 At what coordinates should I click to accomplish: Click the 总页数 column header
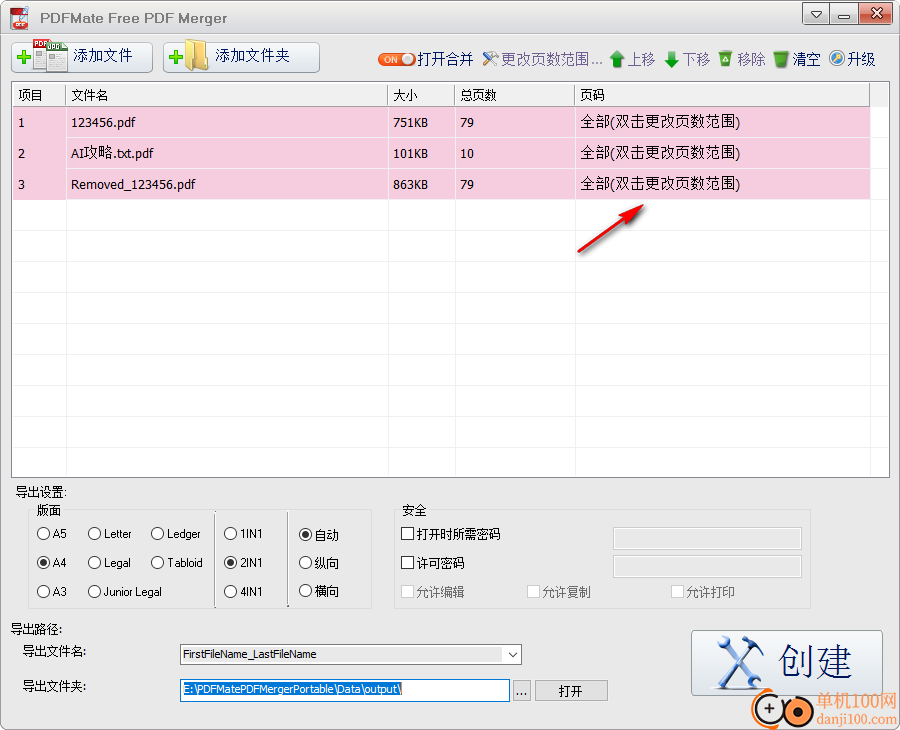pyautogui.click(x=515, y=95)
